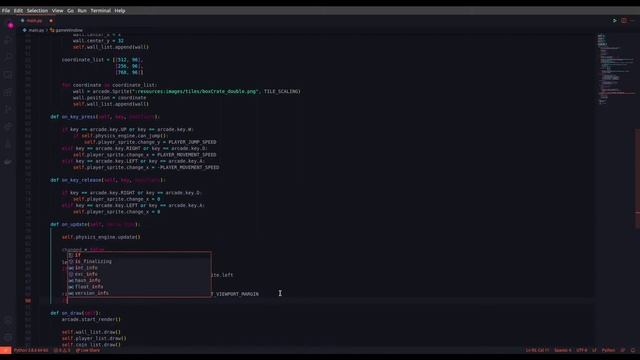Click the boxCrate_double.png string
Screen dimensions: 640x360
coord(197,91)
